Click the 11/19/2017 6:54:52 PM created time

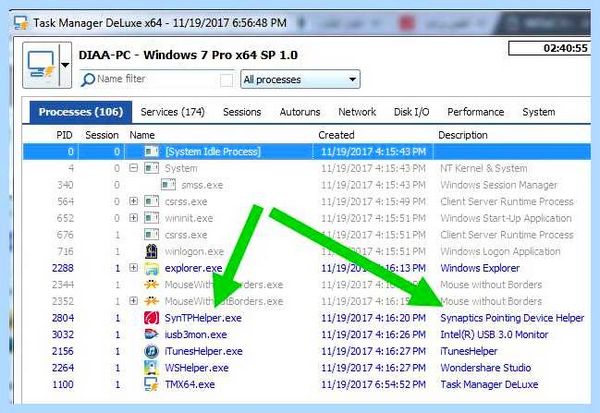[x=373, y=384]
